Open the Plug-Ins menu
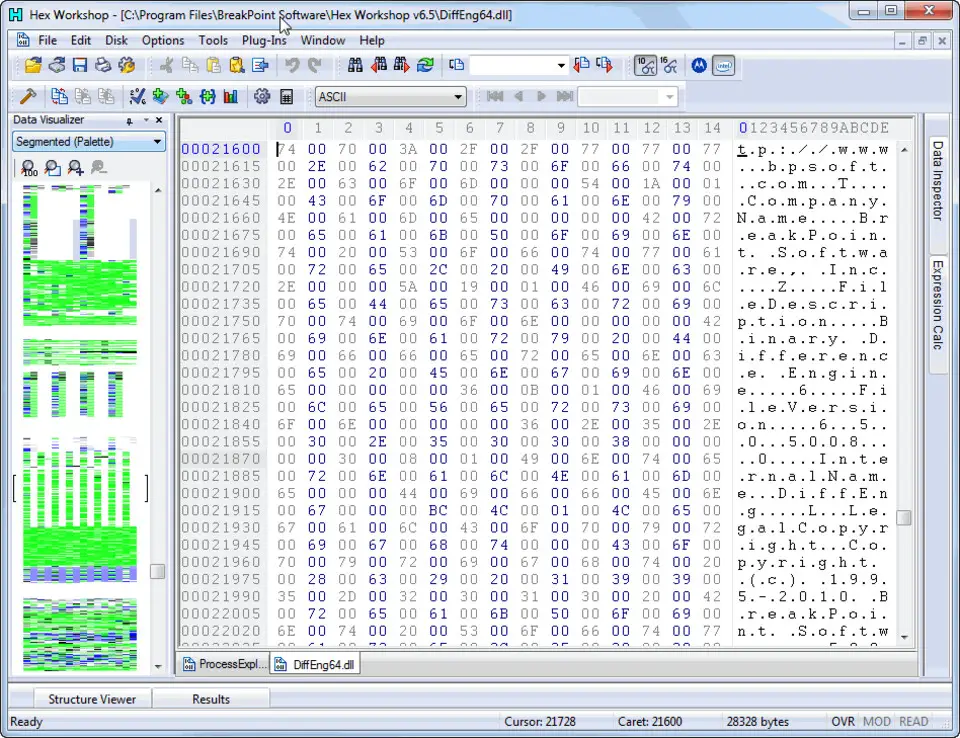This screenshot has height=738, width=960. (x=264, y=40)
